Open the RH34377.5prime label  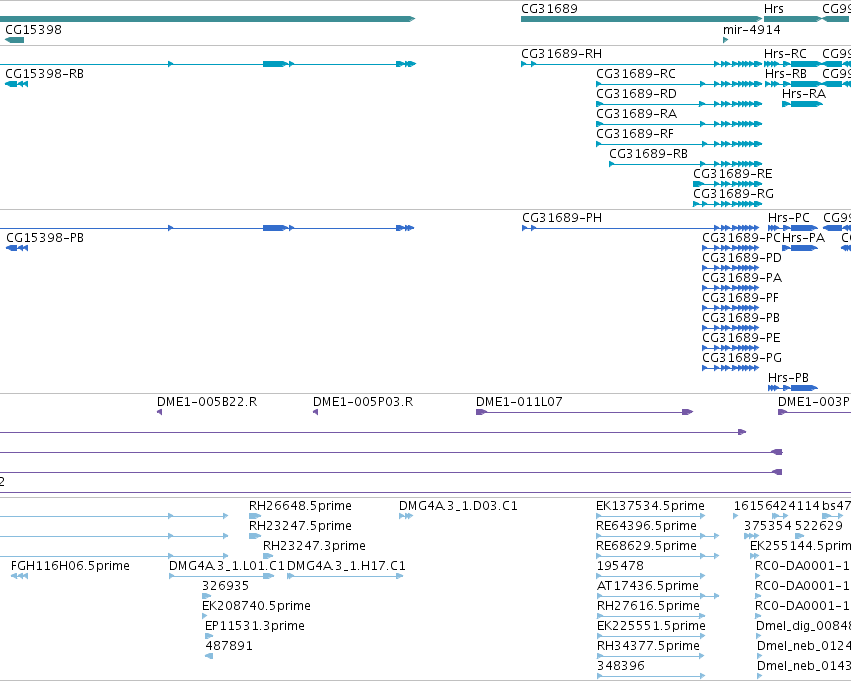648,646
